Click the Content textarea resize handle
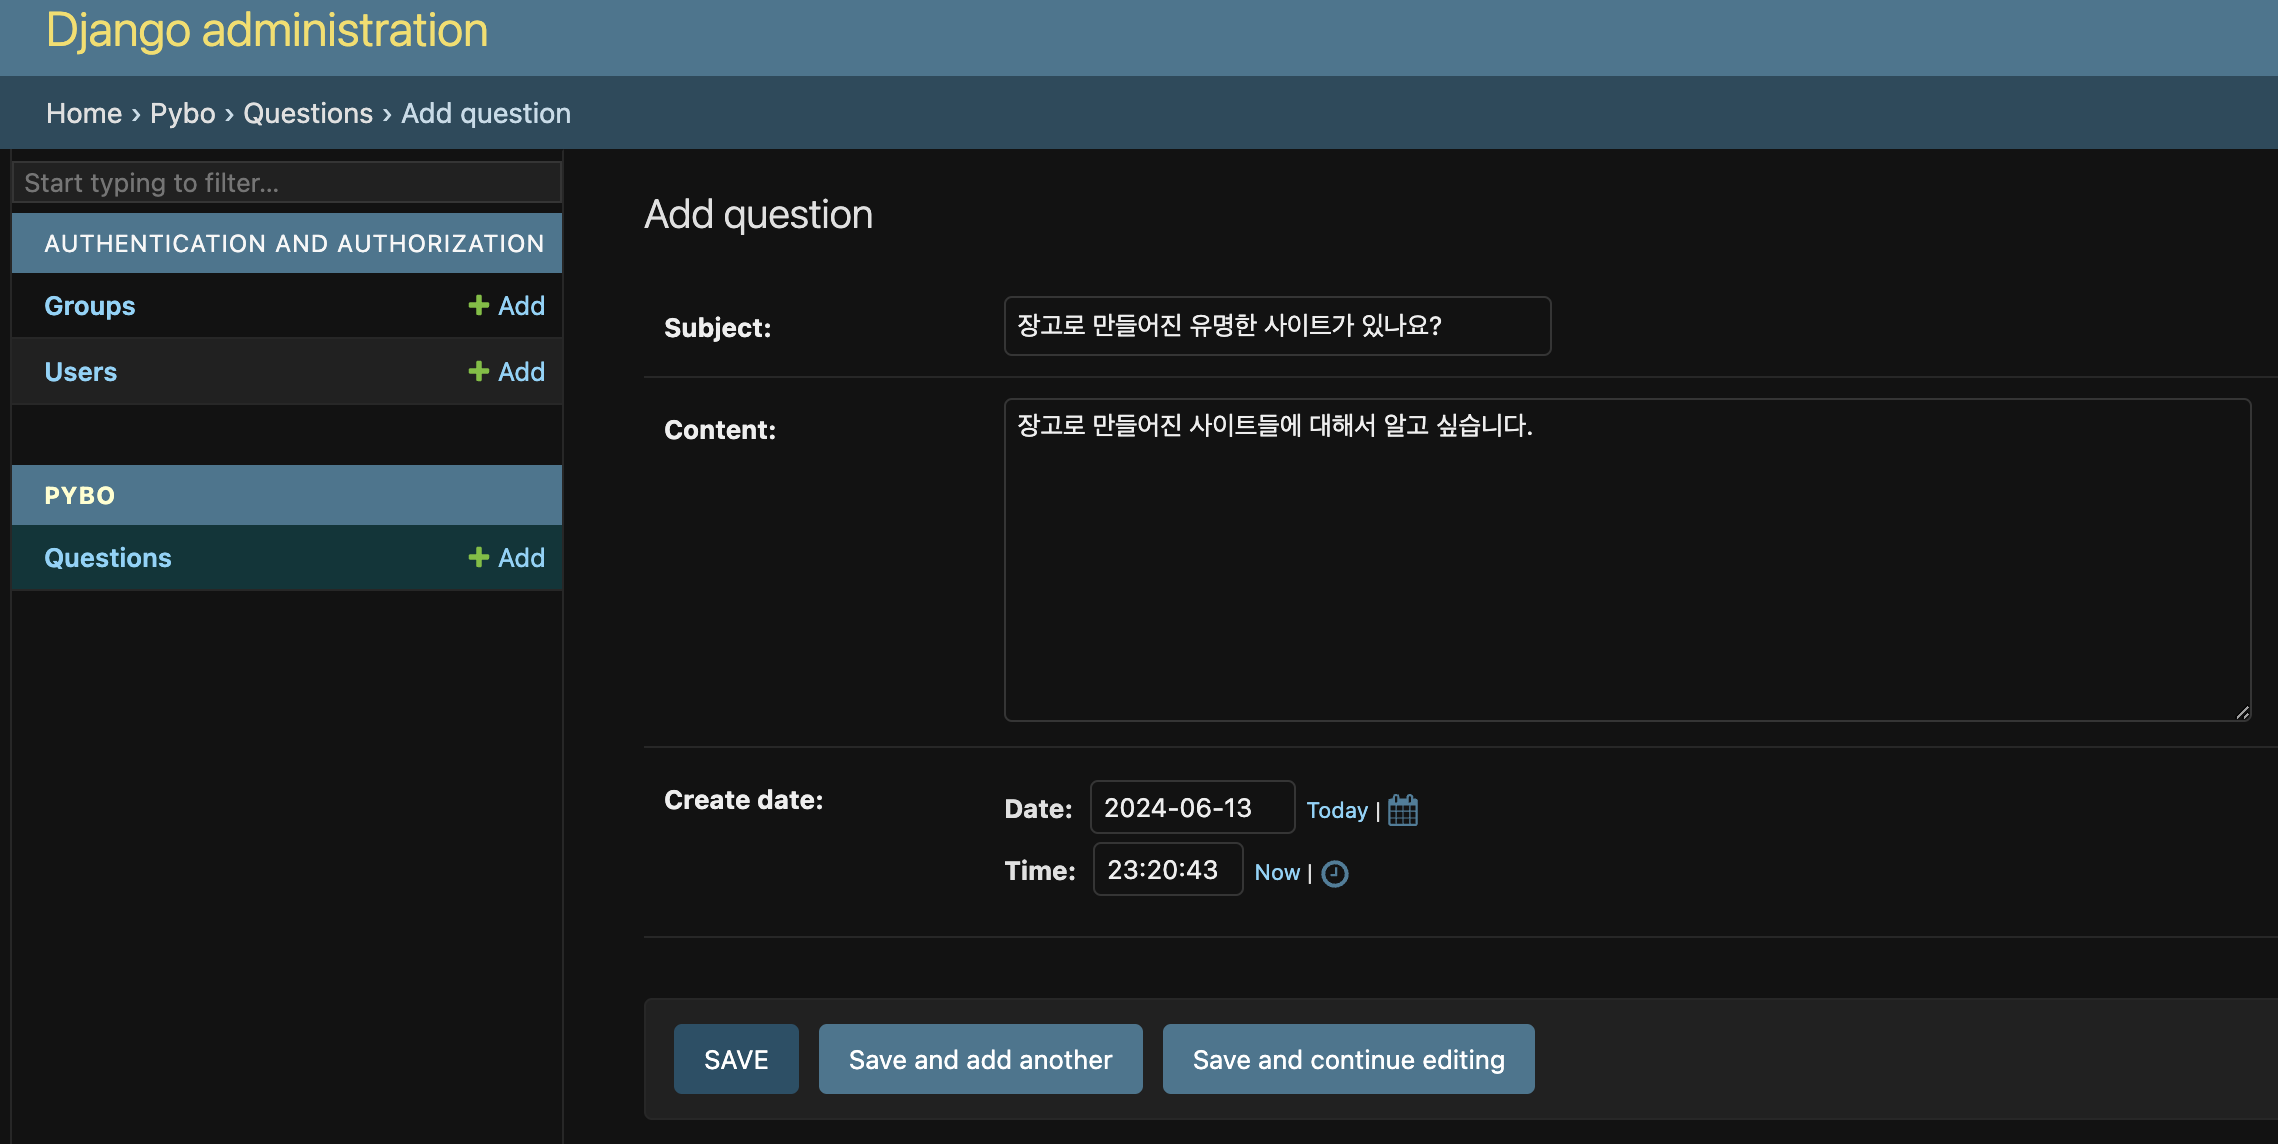2278x1144 pixels. [x=2243, y=712]
